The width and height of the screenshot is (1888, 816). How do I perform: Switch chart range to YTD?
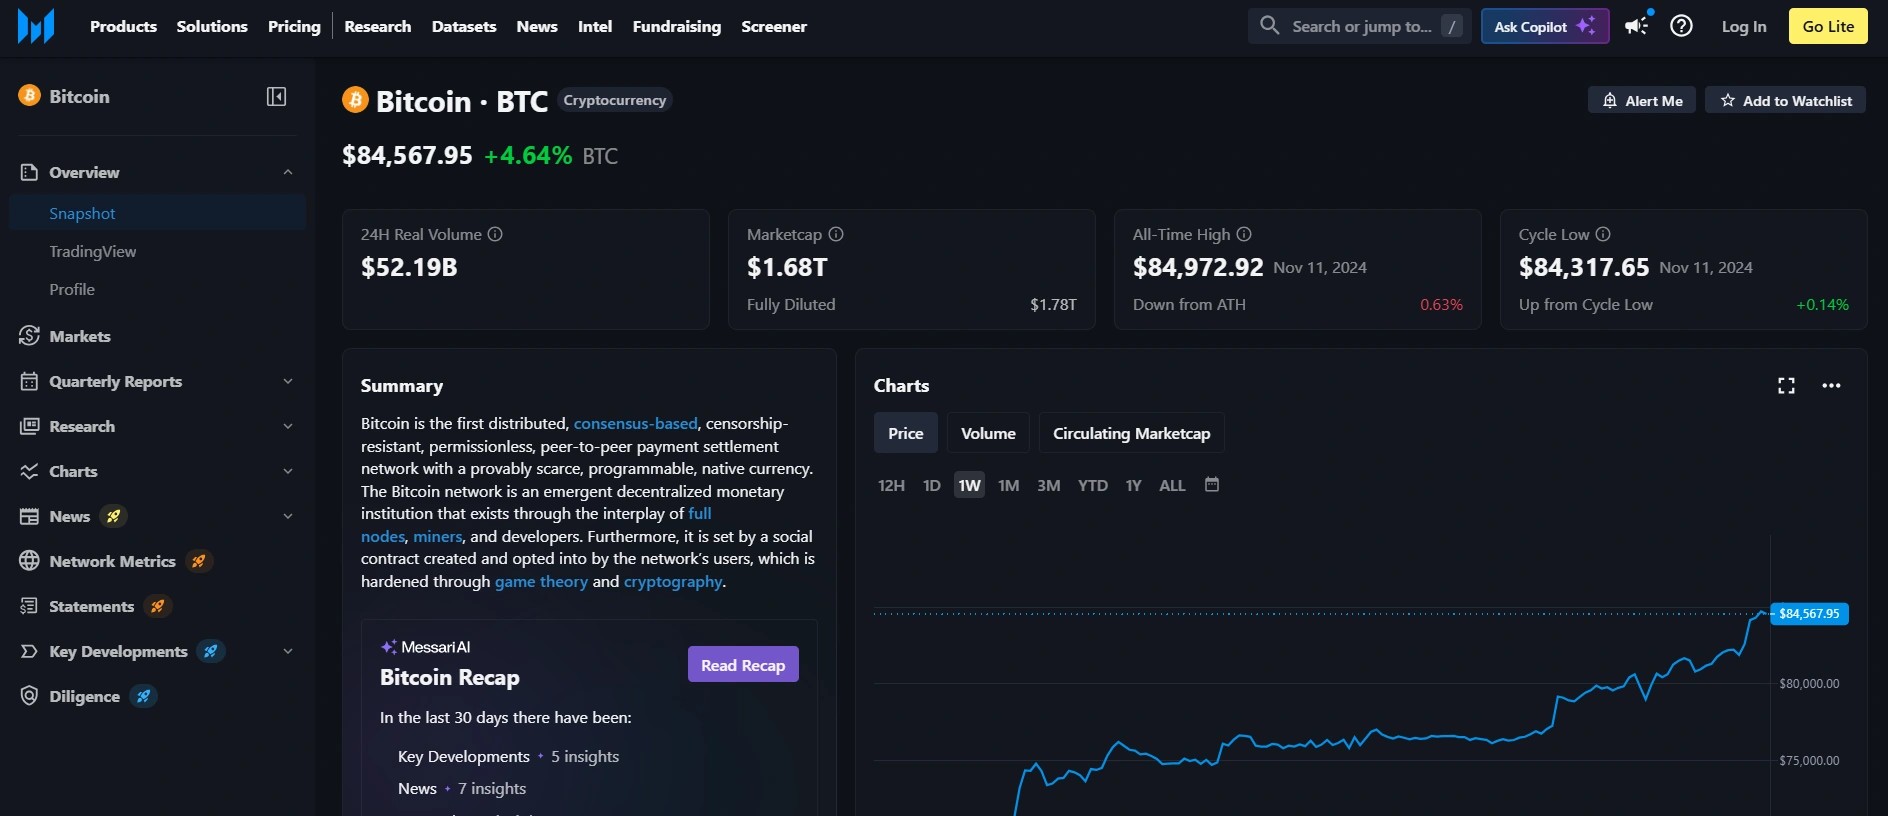coord(1092,485)
